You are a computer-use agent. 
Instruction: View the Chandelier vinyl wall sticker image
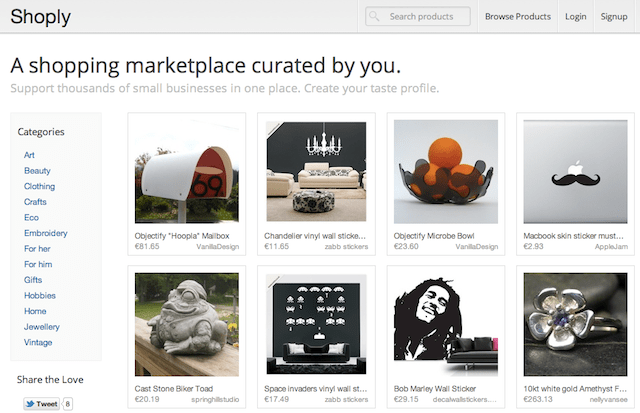click(x=316, y=171)
